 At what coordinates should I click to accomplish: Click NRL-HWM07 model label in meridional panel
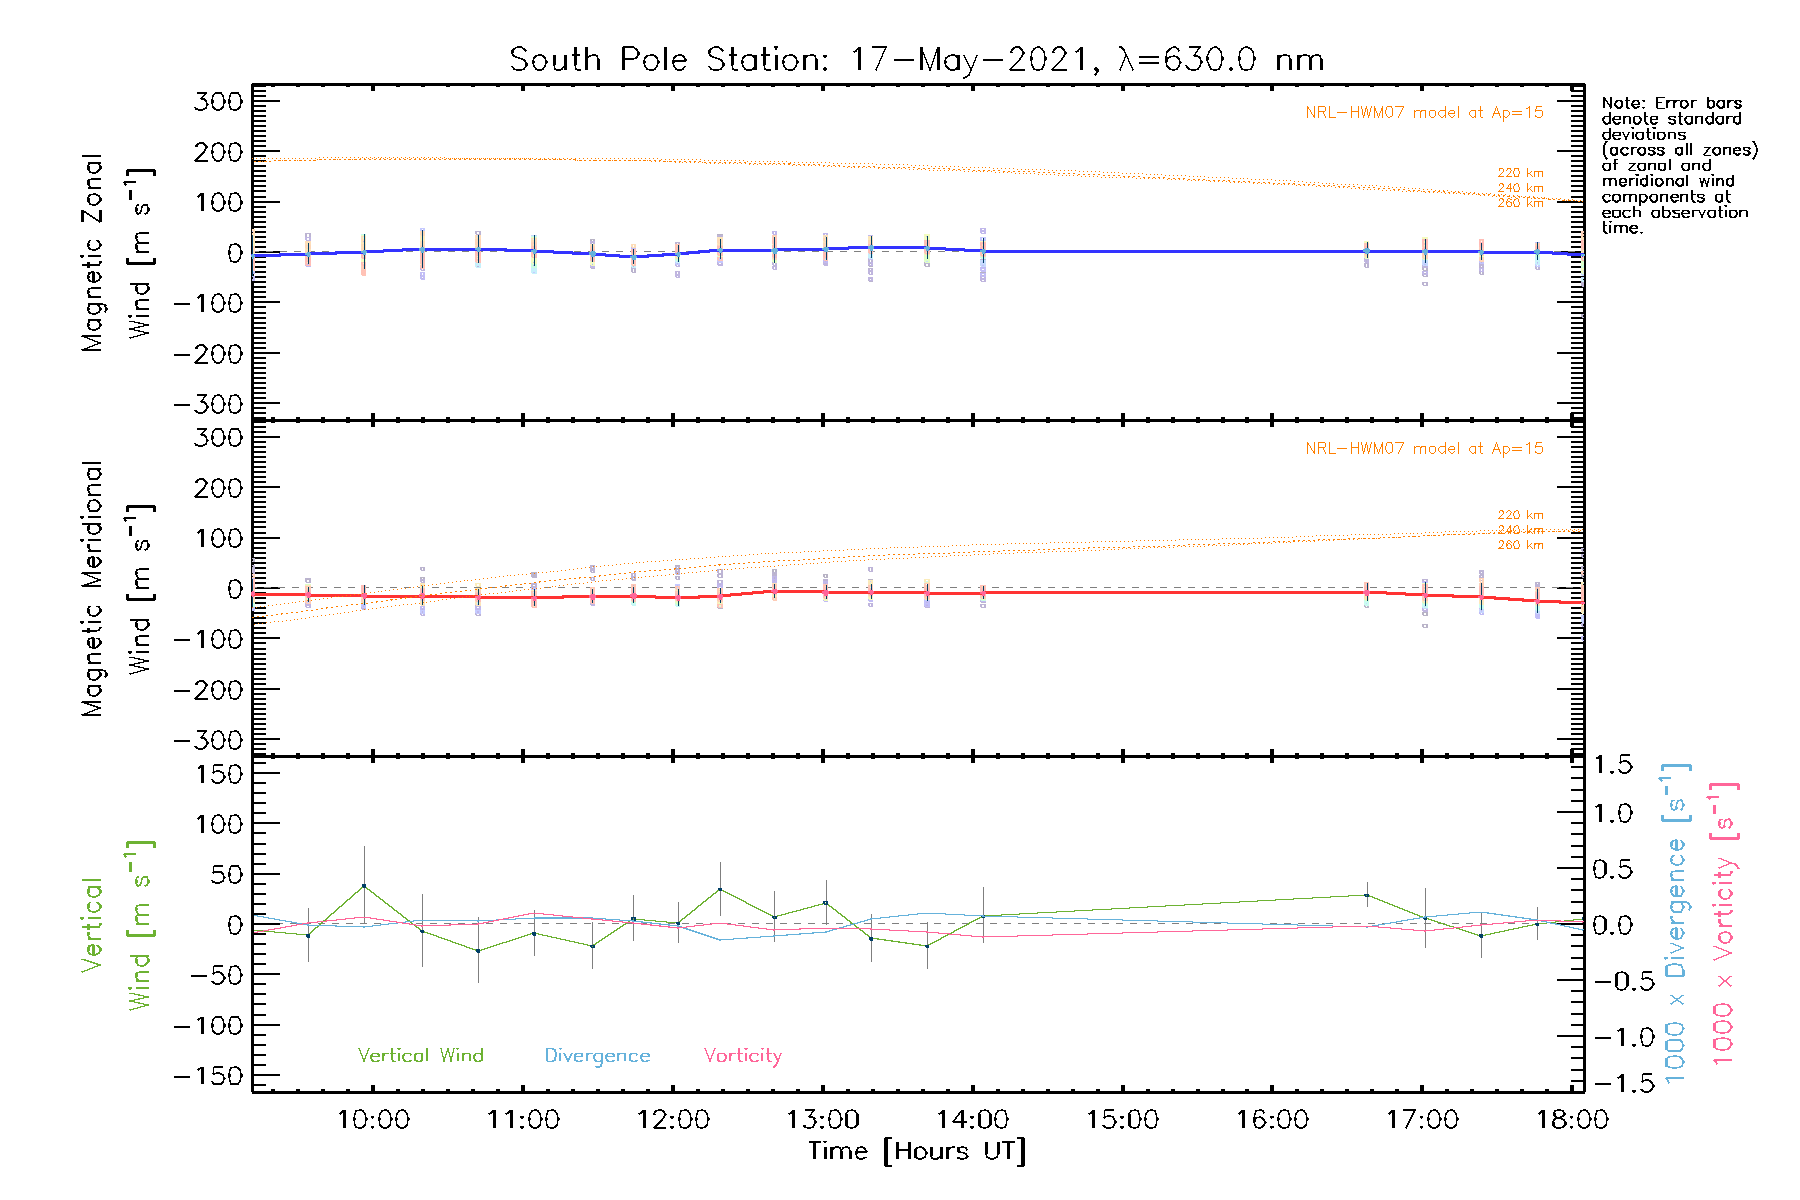coord(1424,449)
